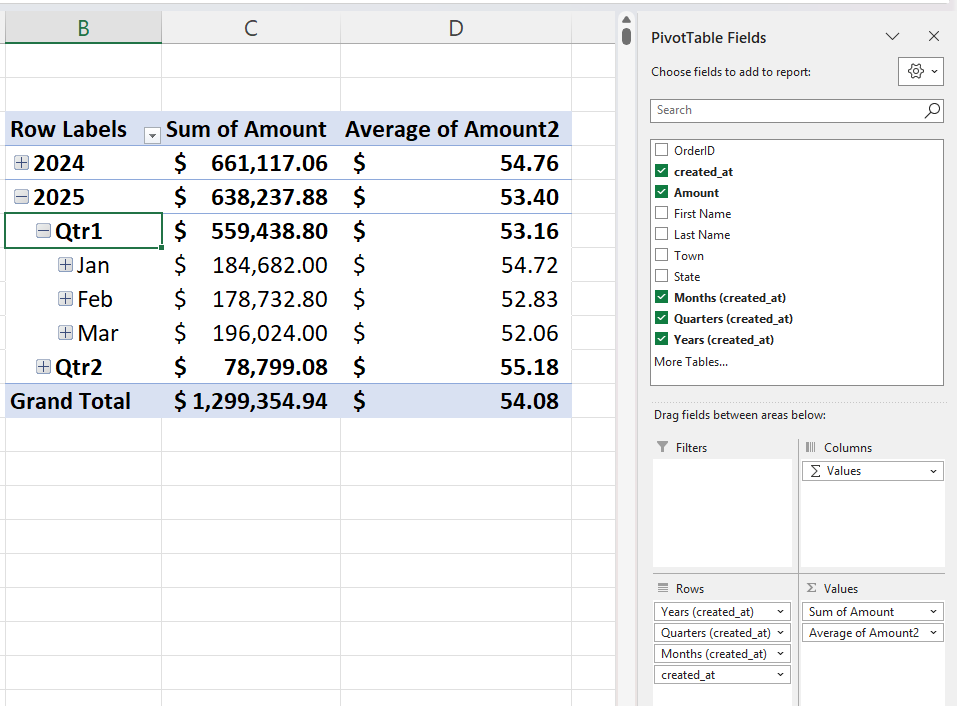
Task: Open the Sum of Amount dropdown in Values
Action: 934,611
